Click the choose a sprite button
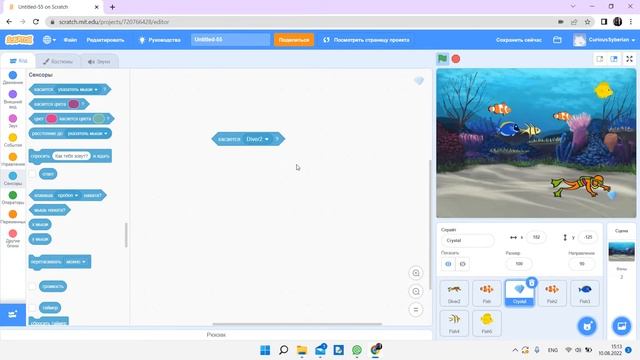This screenshot has height=360, width=640. pos(587,326)
